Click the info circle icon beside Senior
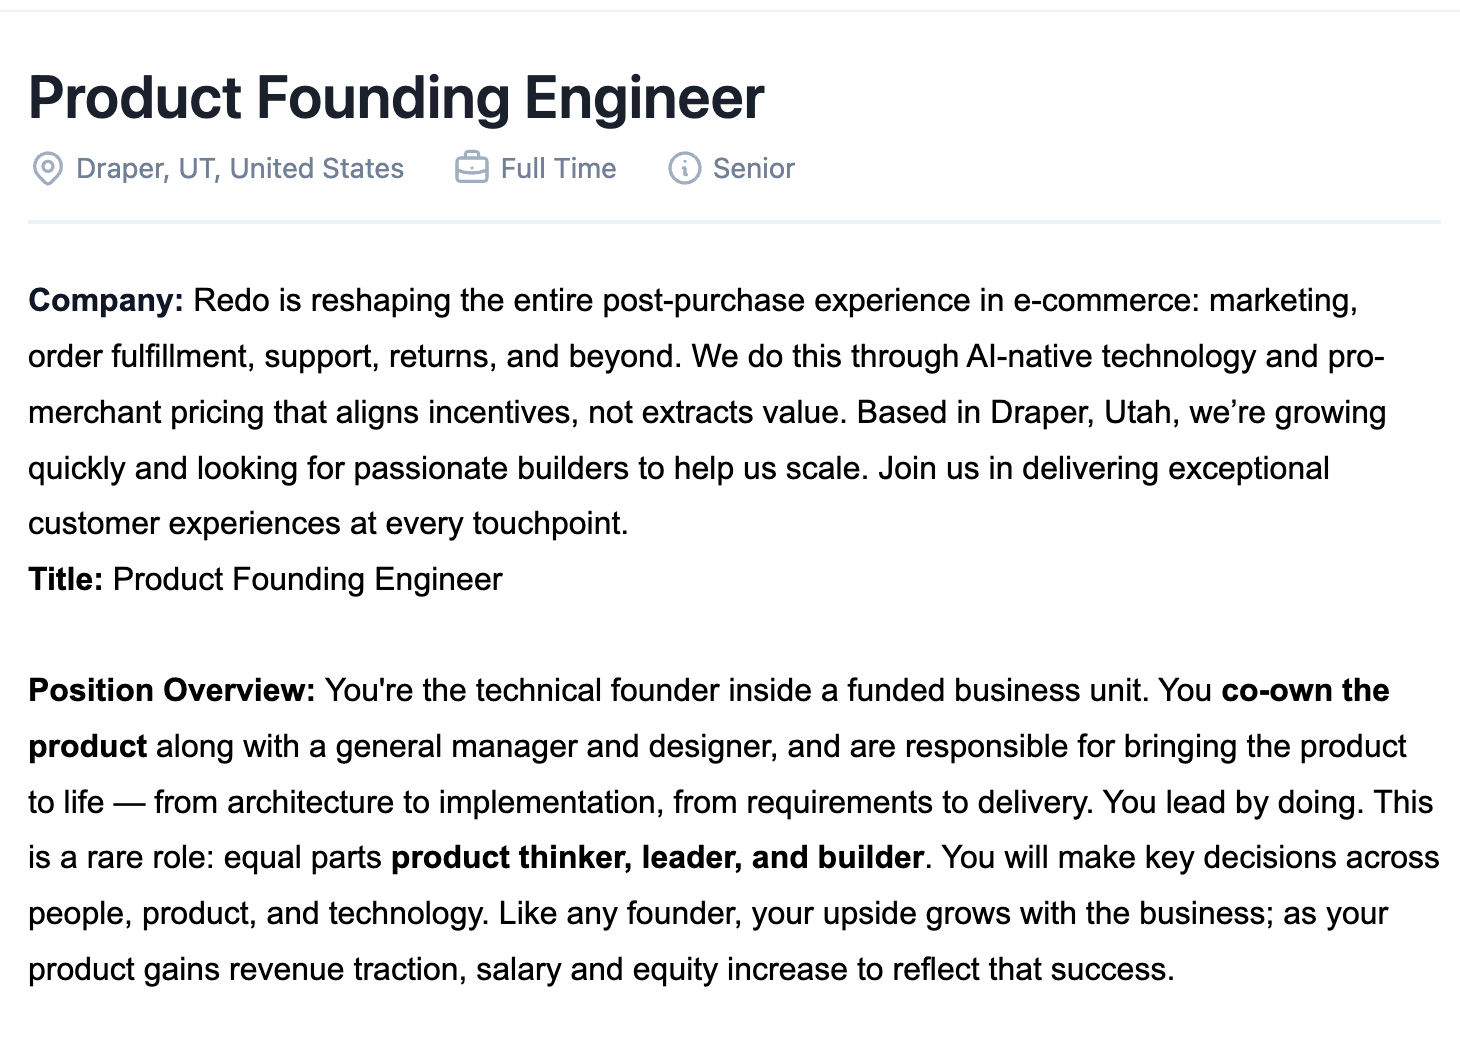 pos(684,168)
